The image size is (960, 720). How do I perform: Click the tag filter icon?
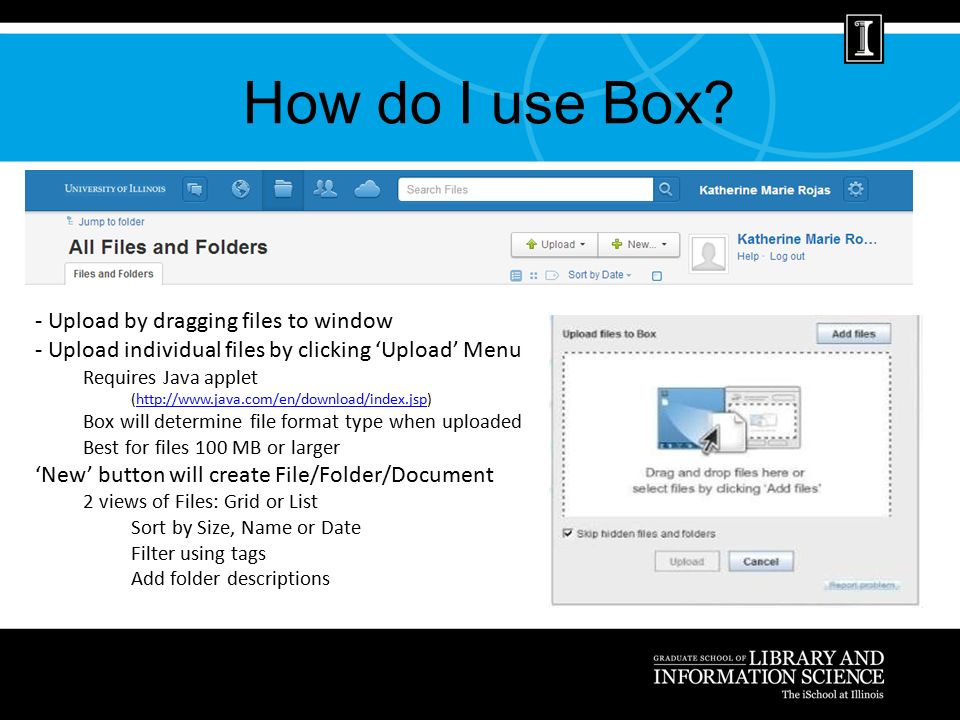552,276
